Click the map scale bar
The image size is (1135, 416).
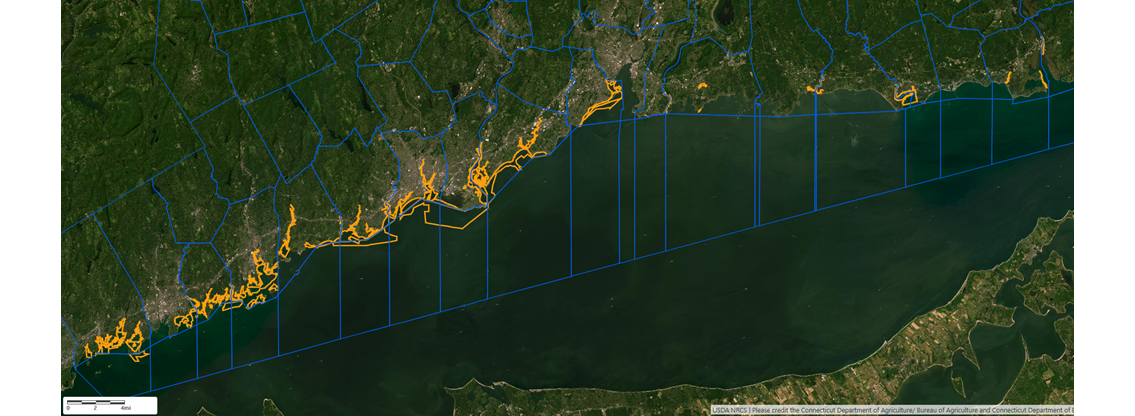pyautogui.click(x=98, y=403)
